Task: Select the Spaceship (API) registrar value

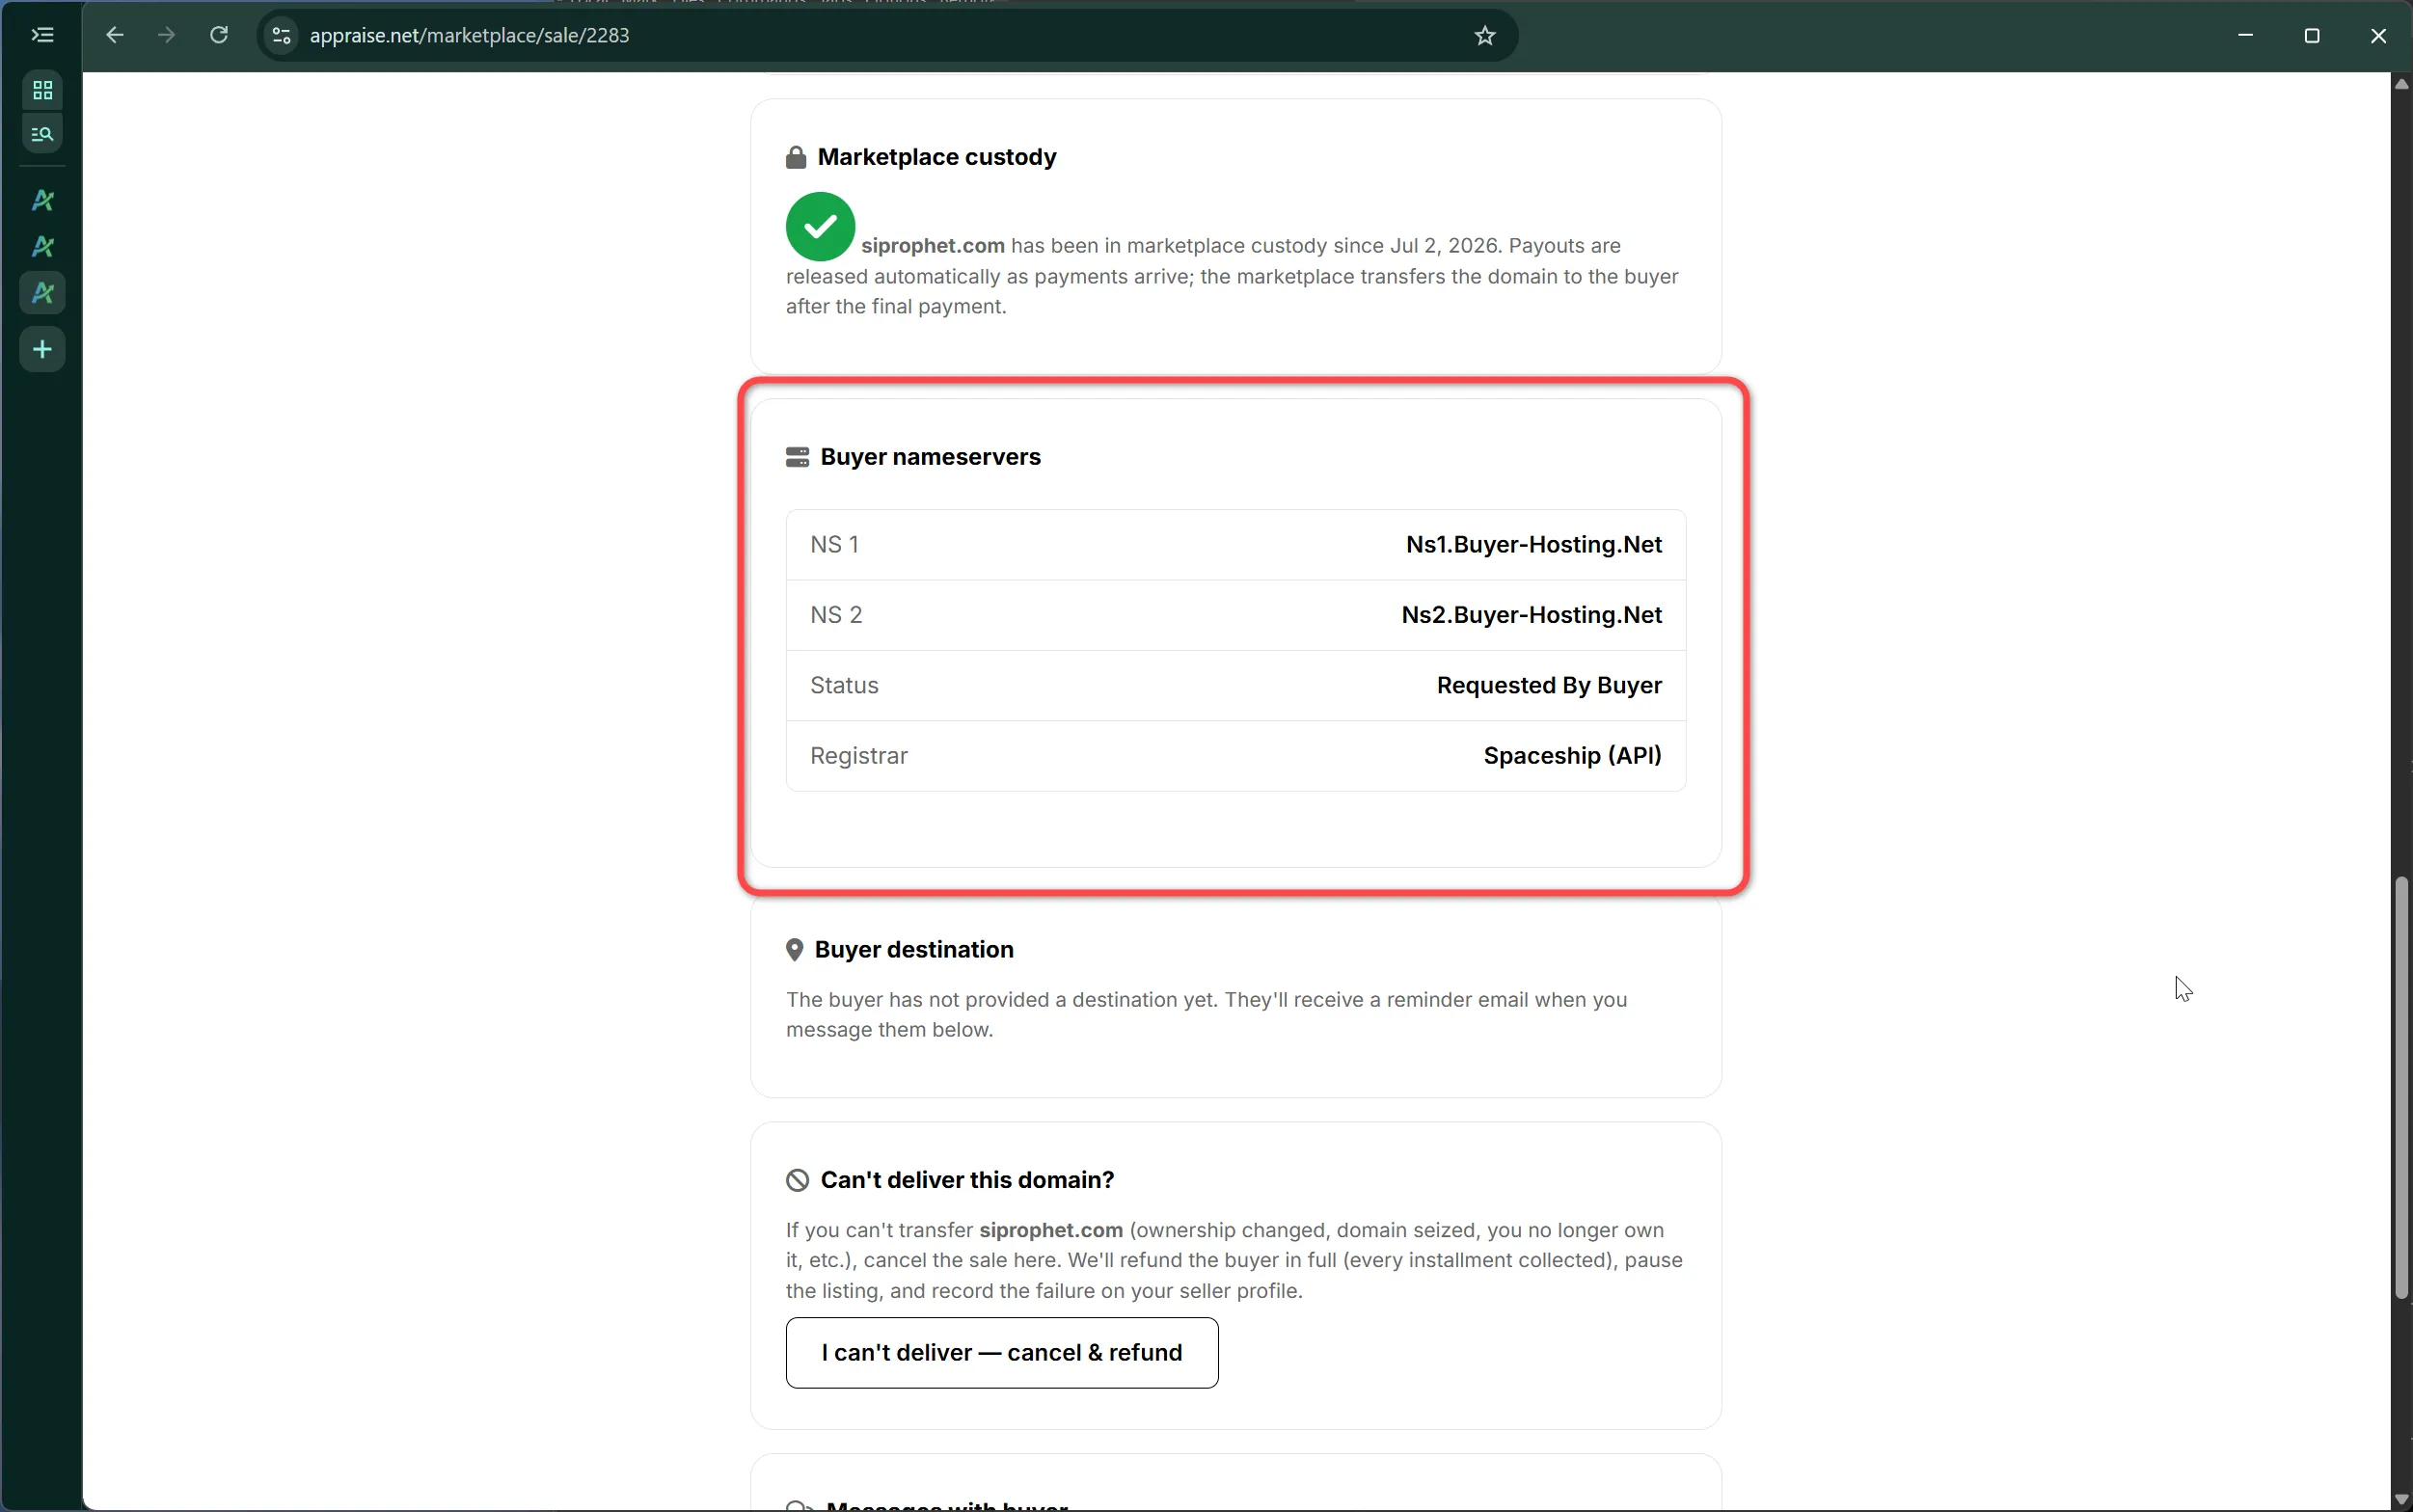Action: 1572,756
